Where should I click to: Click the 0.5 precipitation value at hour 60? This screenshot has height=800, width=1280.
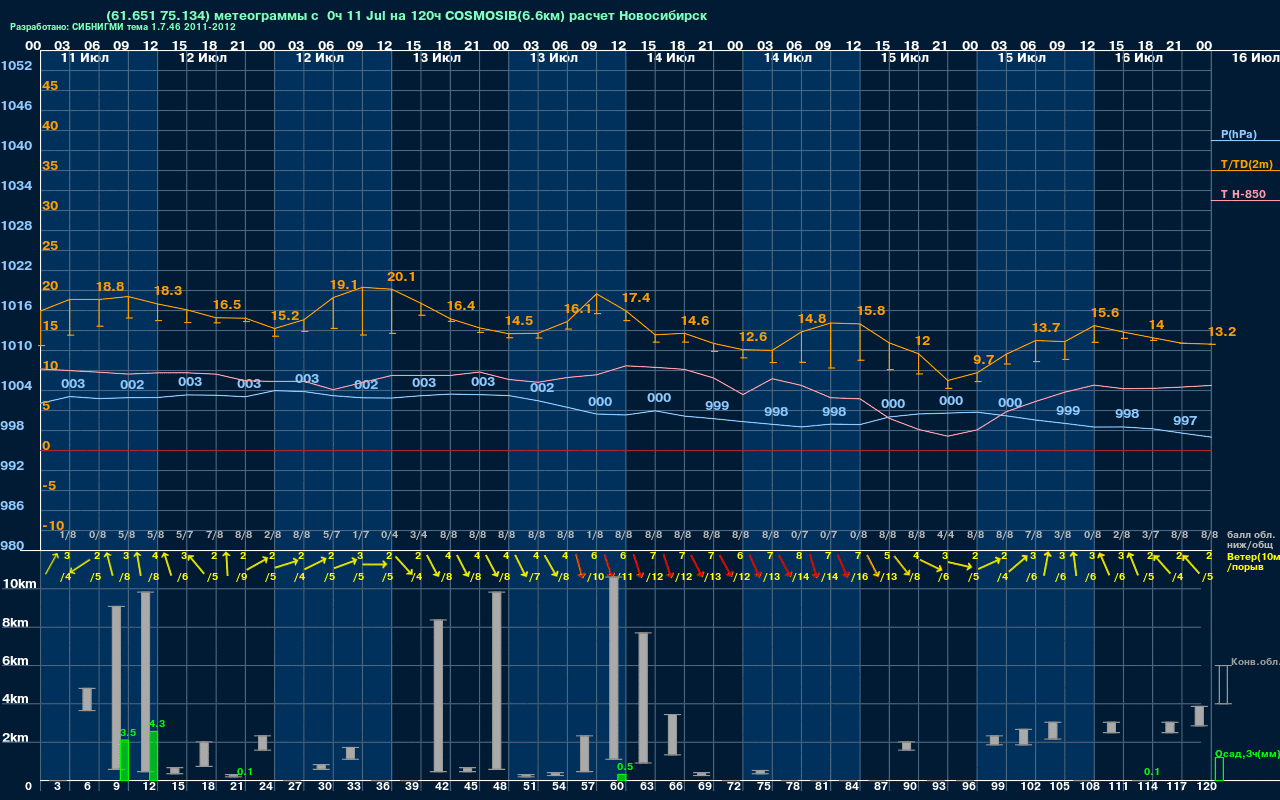[x=625, y=766]
